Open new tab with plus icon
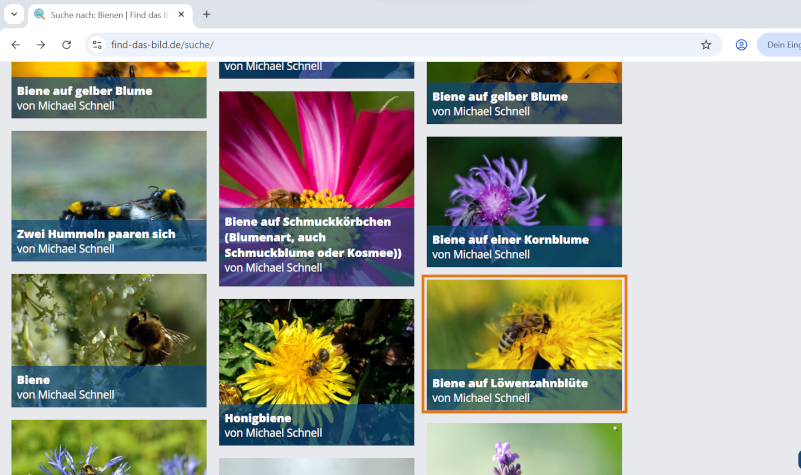 pos(207,15)
